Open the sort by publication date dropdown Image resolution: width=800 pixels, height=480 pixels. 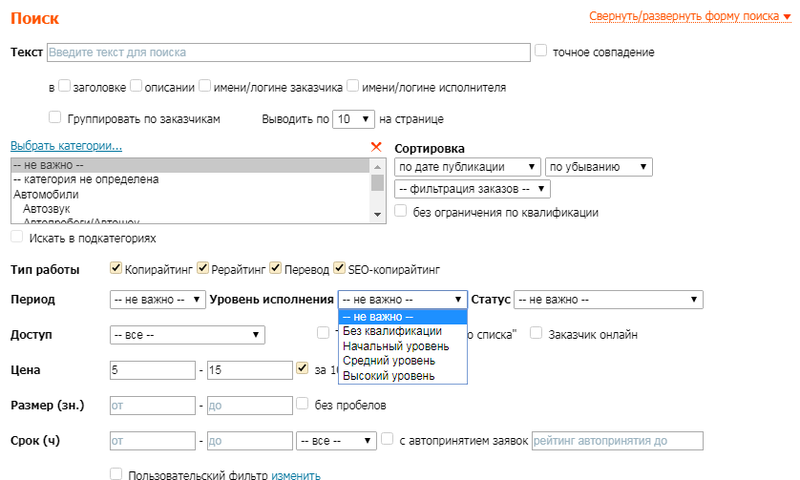tap(468, 167)
